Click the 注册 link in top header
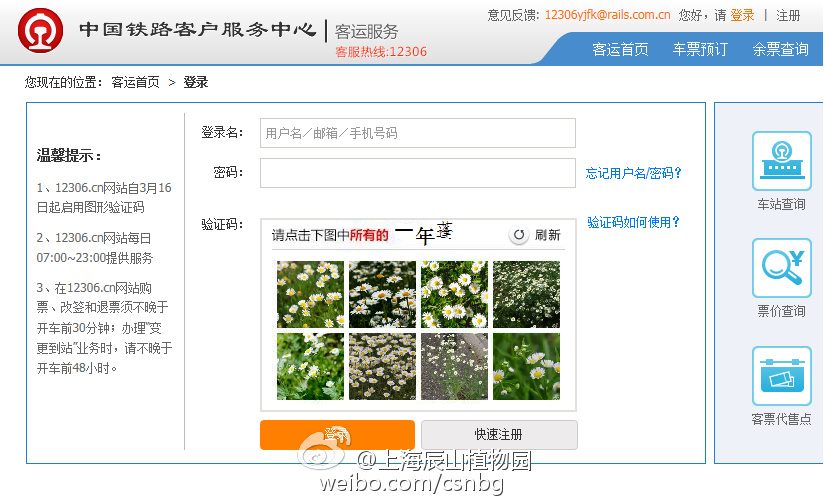Viewport: 824px width, 503px height. (x=788, y=15)
